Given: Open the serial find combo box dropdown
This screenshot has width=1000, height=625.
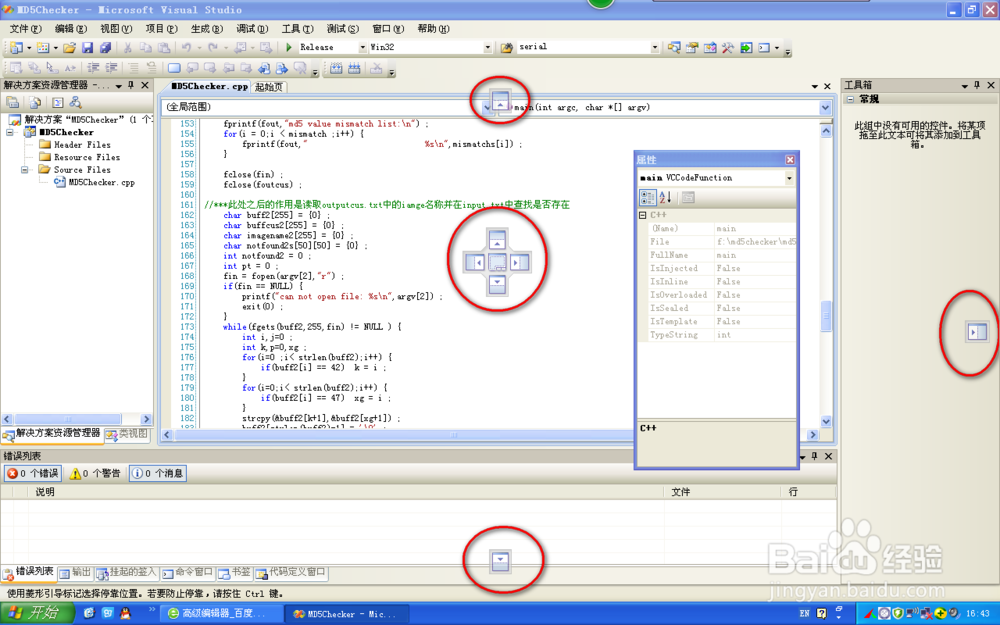Looking at the screenshot, I should (x=654, y=47).
